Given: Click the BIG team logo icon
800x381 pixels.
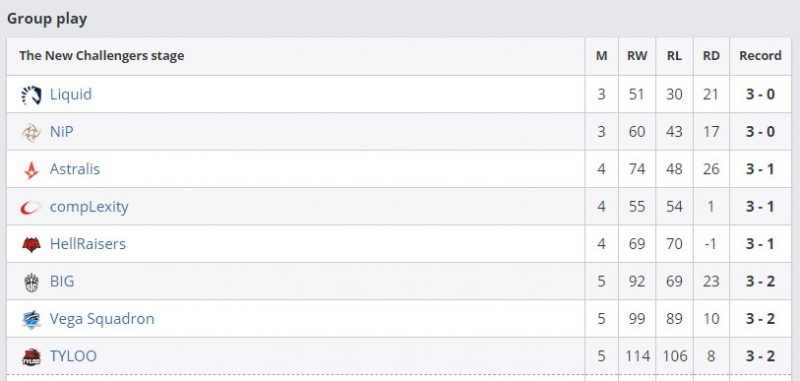Looking at the screenshot, I should click(31, 282).
